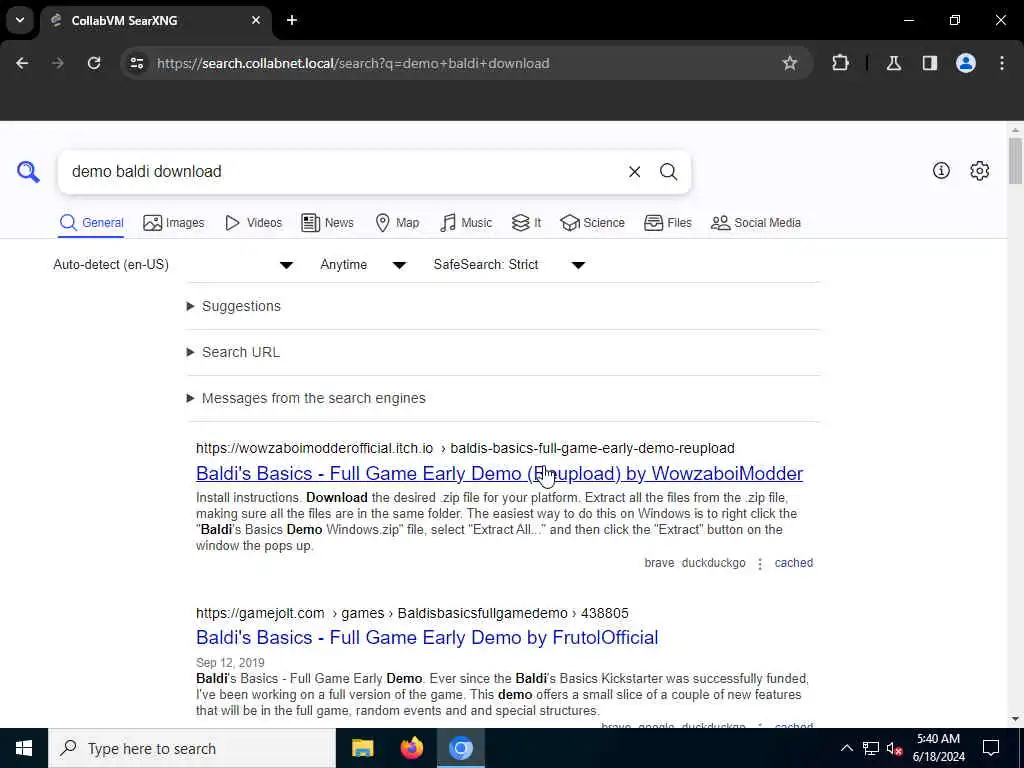Open Windows Start menu
Screen dimensions: 1024x768
coord(24,748)
